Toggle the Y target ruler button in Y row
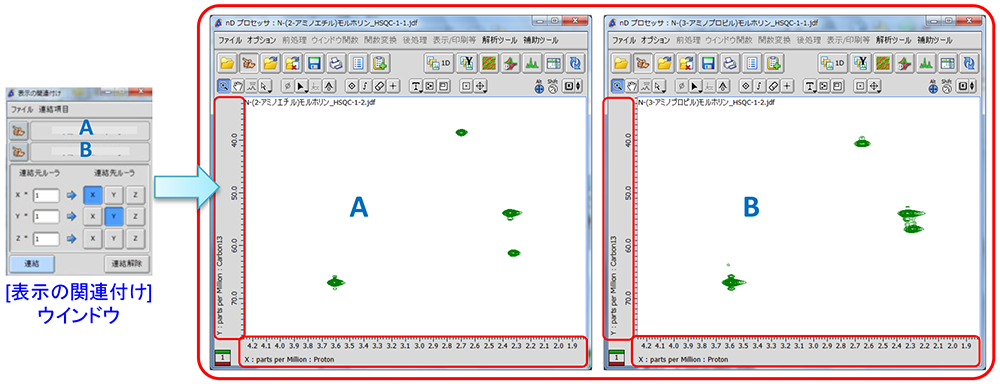 [x=114, y=217]
